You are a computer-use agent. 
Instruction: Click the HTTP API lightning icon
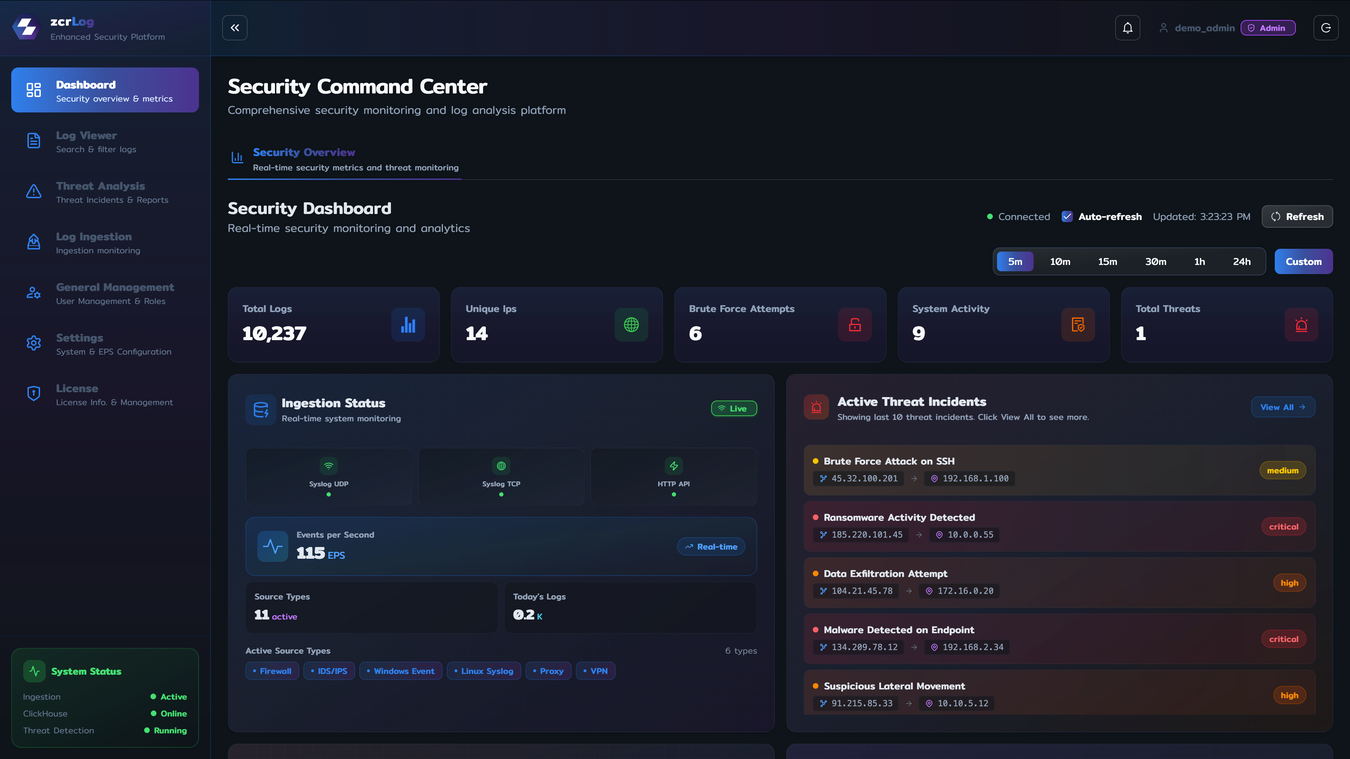click(x=674, y=466)
